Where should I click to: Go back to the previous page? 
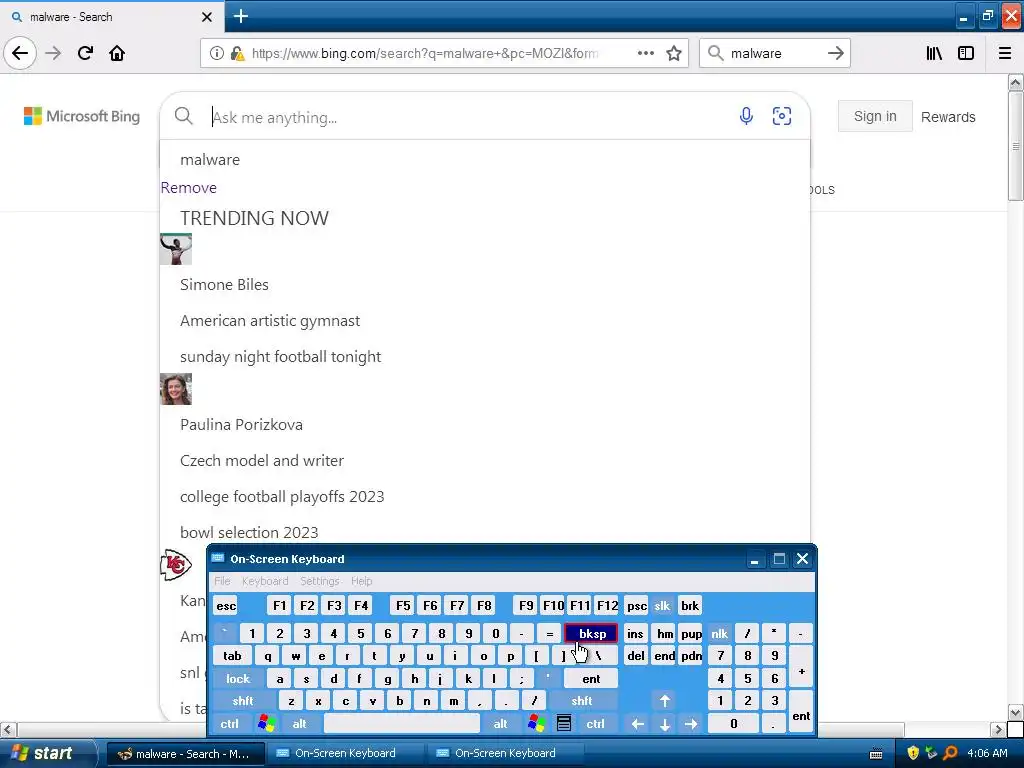pyautogui.click(x=20, y=53)
